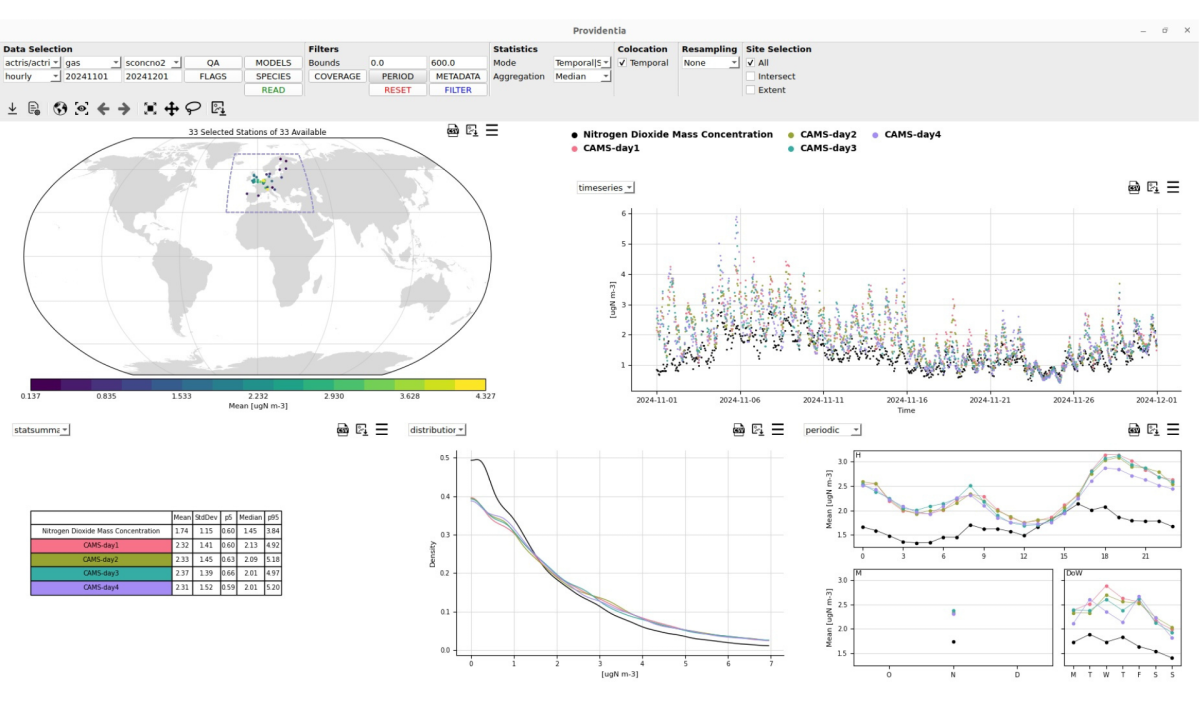This screenshot has height=720, width=1200.
Task: Click the download arrow icon in toolbar
Action: click(13, 108)
